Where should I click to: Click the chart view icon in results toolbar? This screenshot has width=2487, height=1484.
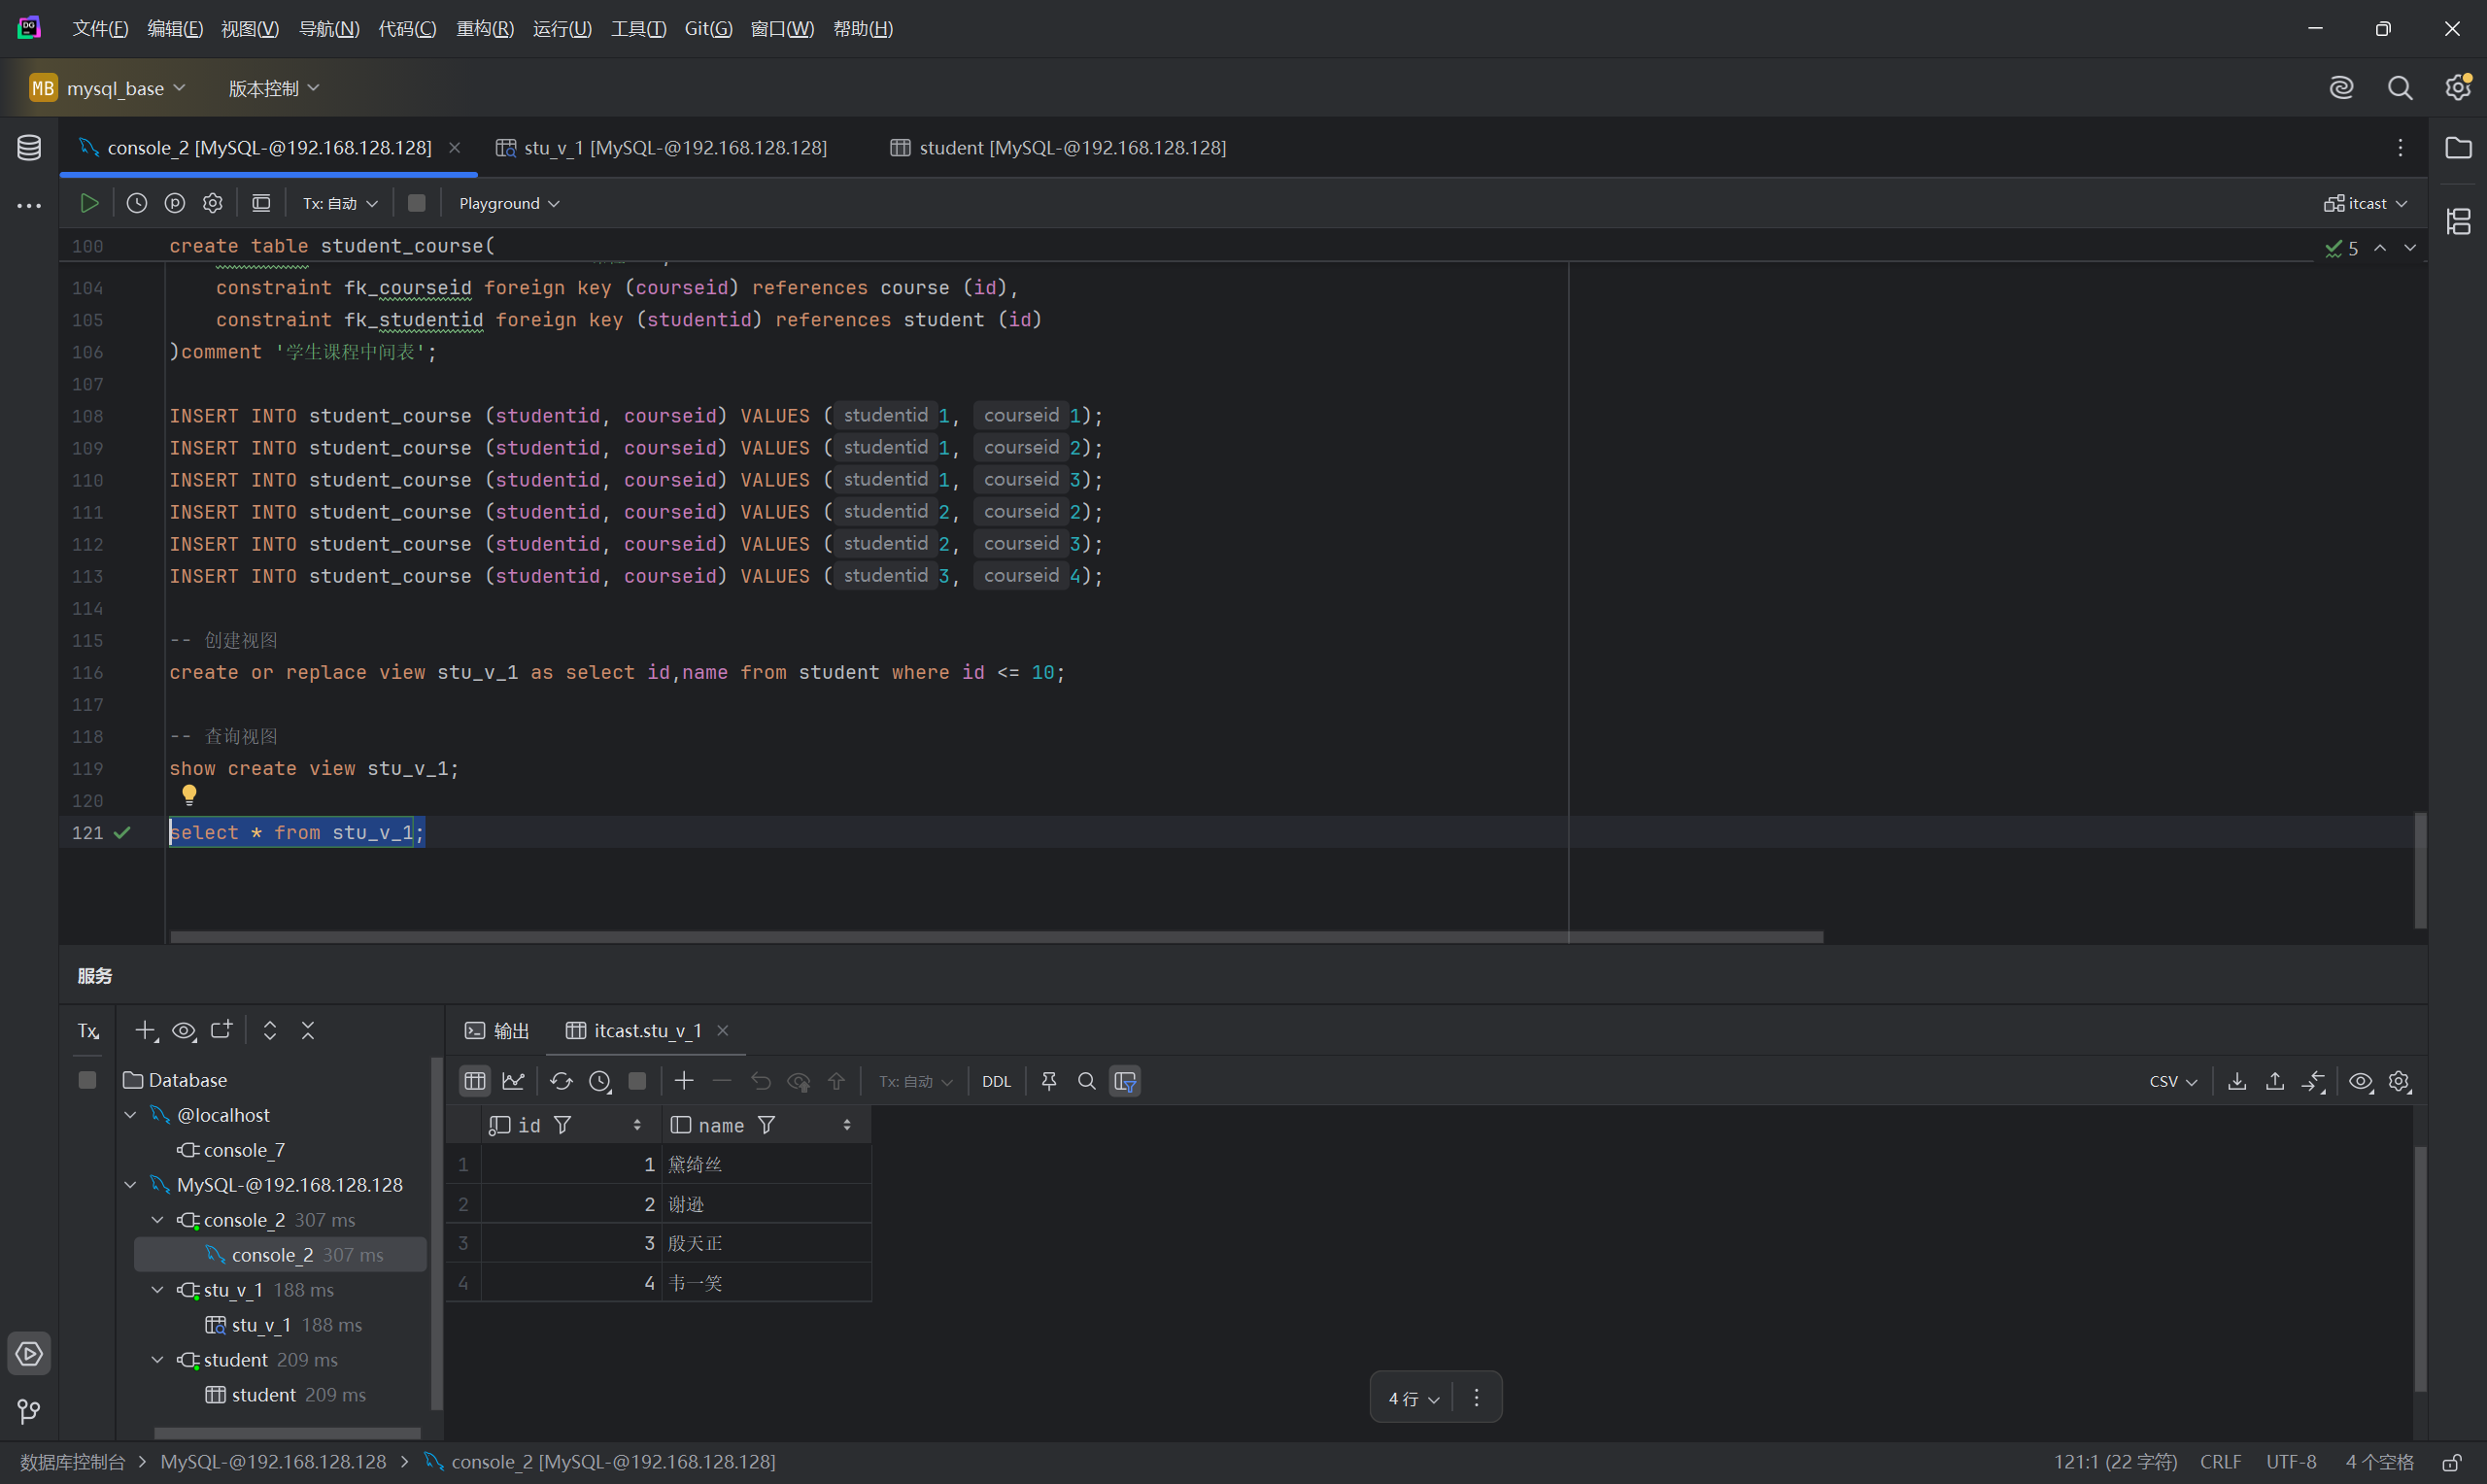coord(513,1081)
